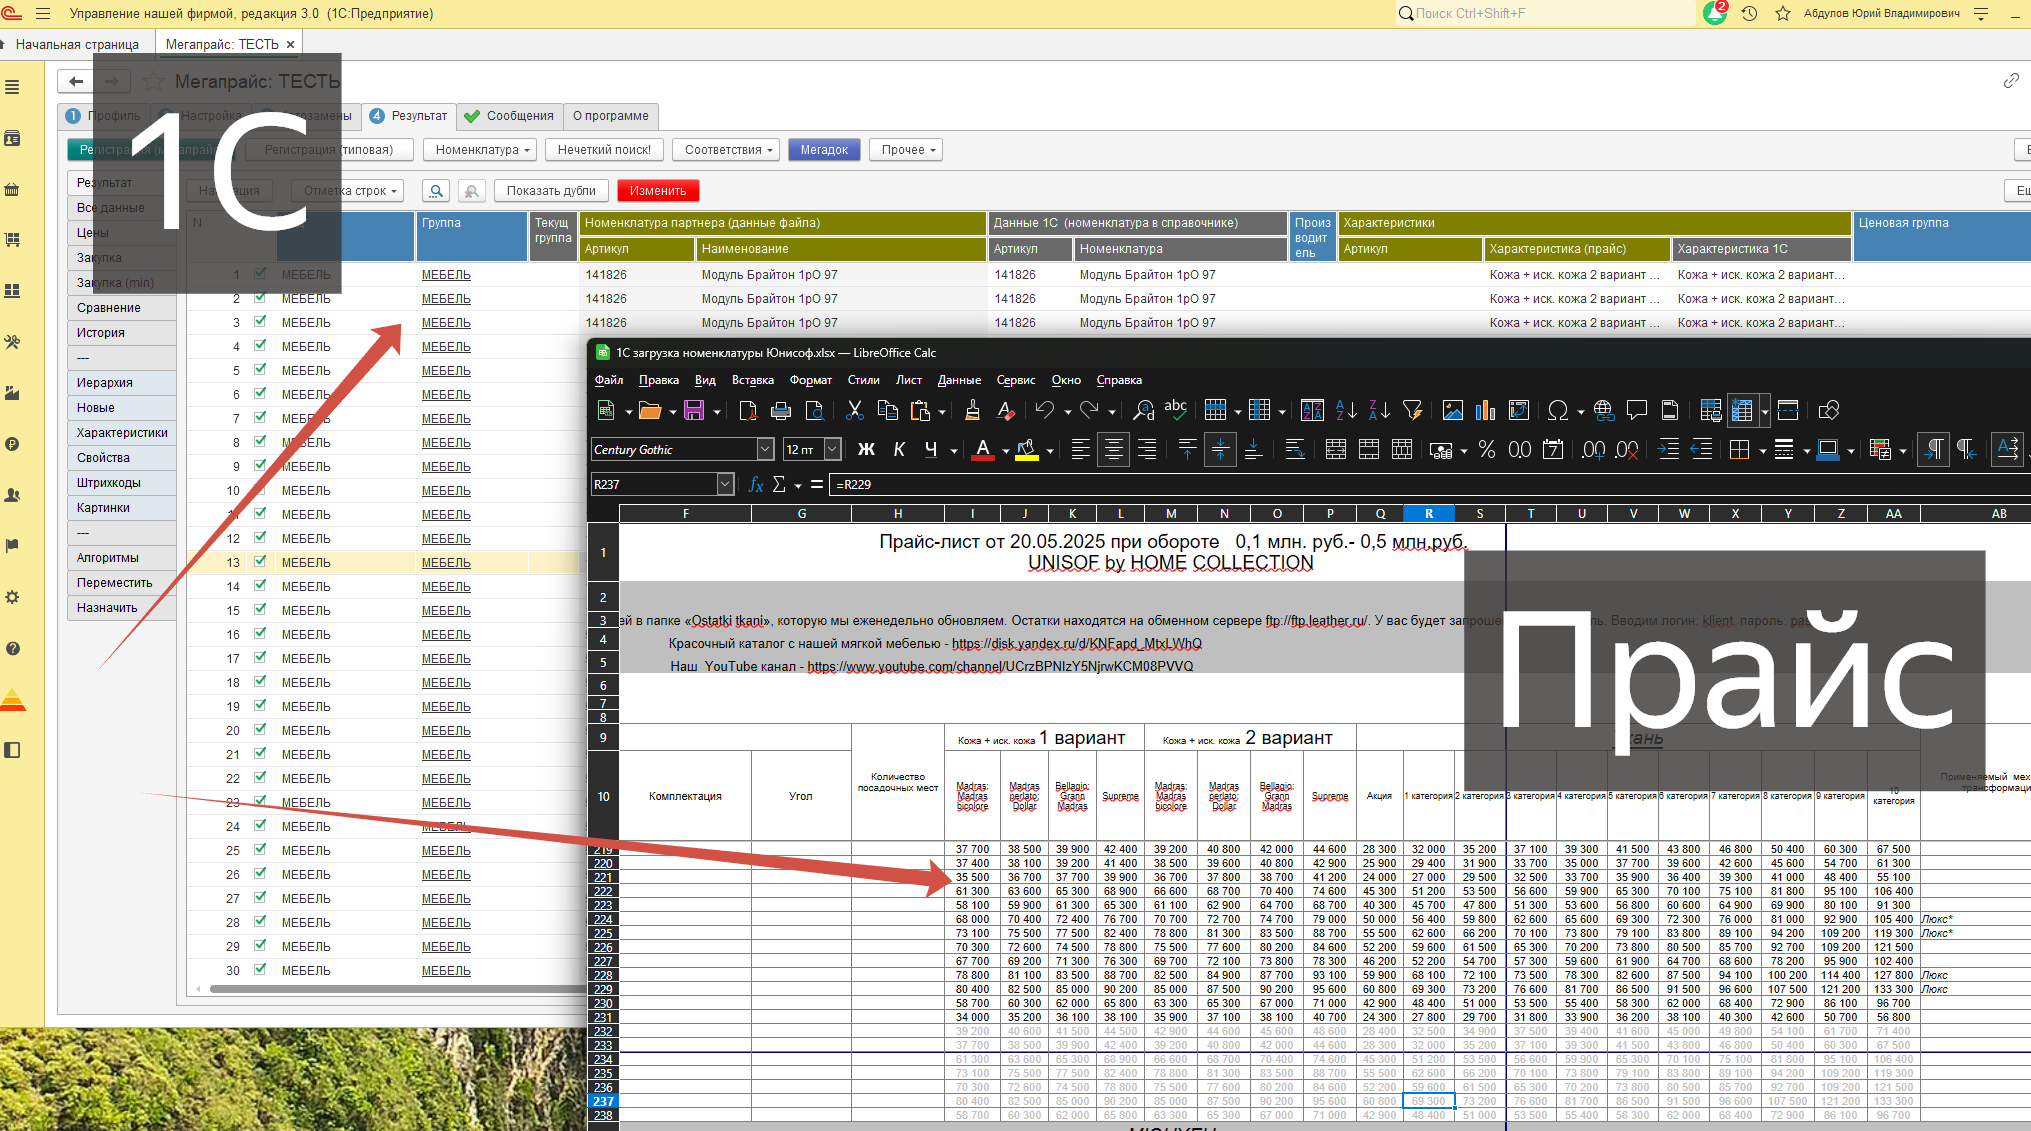Screen dimensions: 2031x1131
Task: Click the Bold Ж formatting icon
Action: [866, 450]
